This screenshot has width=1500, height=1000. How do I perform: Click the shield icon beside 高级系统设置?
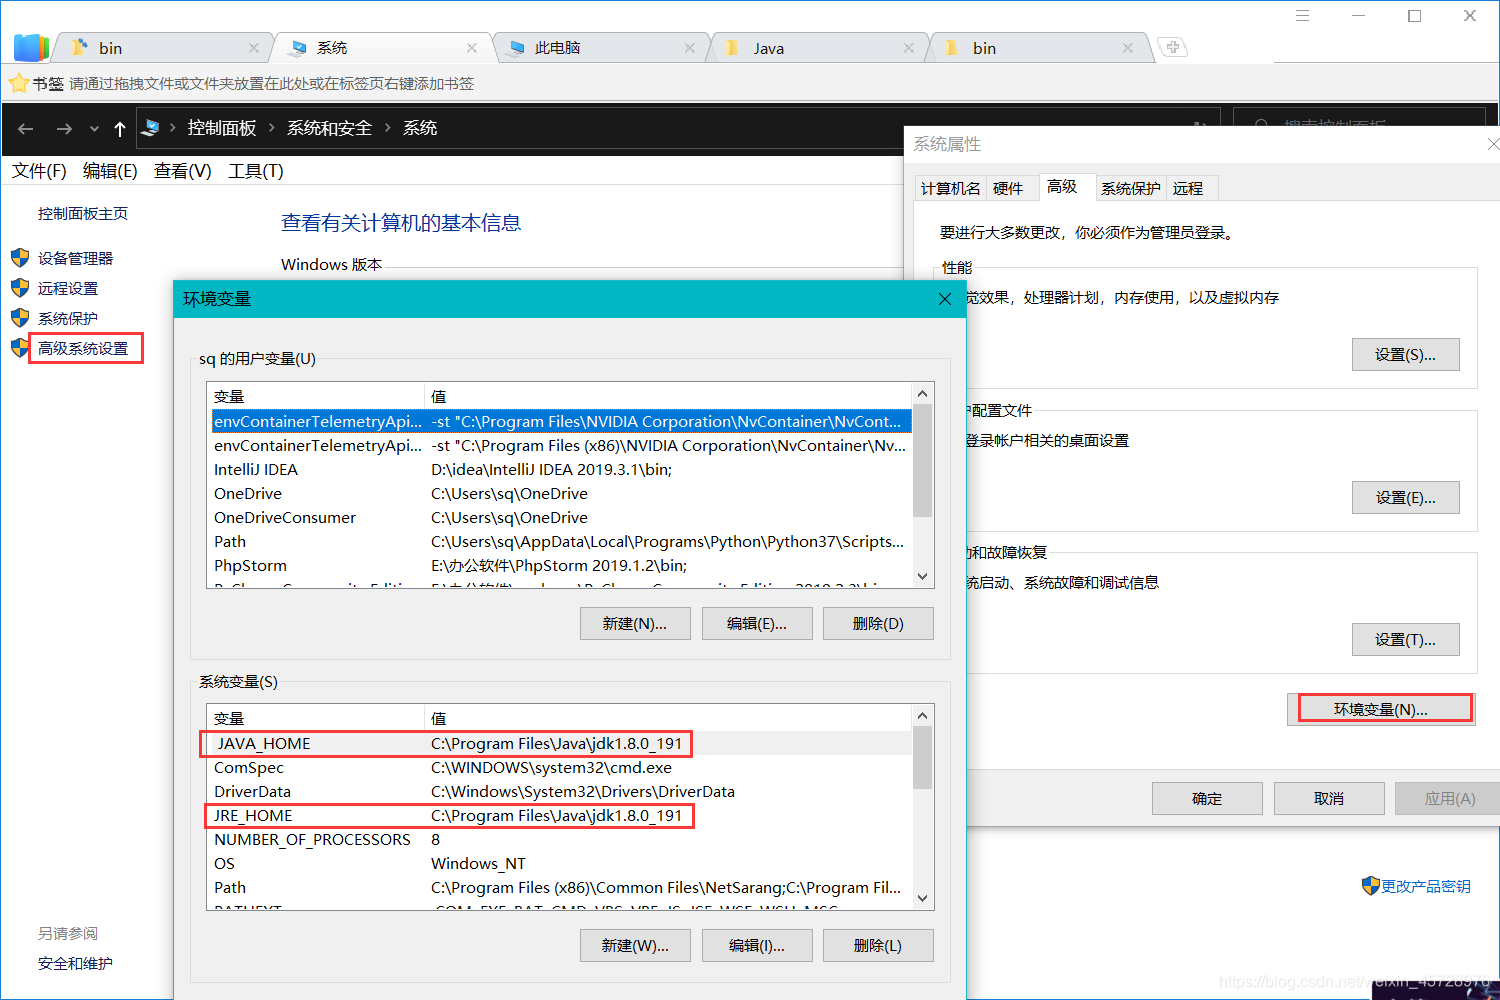click(x=20, y=347)
